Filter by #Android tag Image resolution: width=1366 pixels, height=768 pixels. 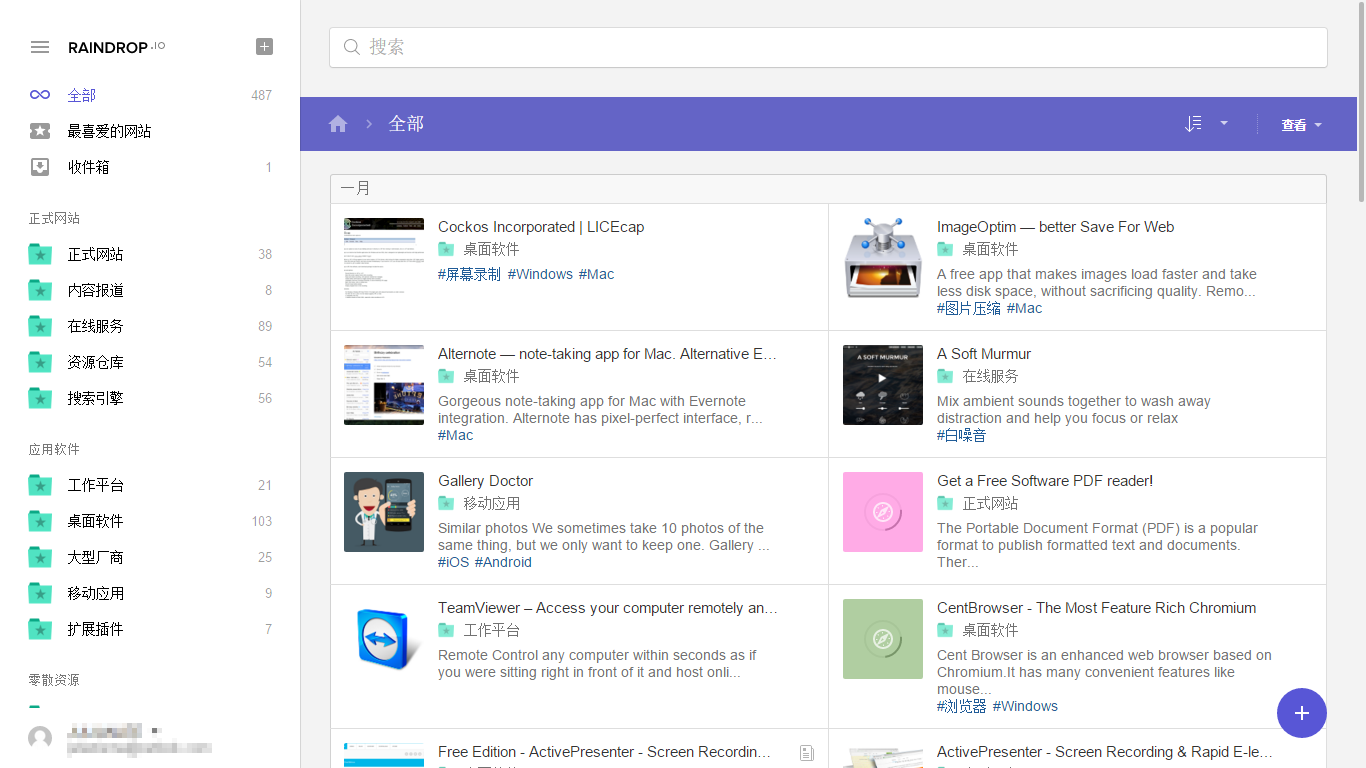(x=503, y=562)
